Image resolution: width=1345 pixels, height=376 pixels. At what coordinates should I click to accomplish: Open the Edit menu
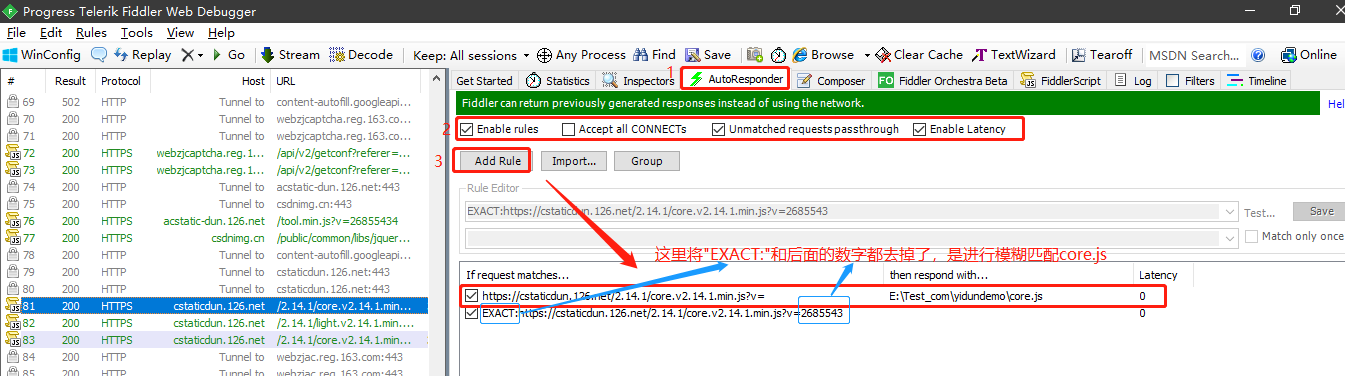(x=50, y=33)
